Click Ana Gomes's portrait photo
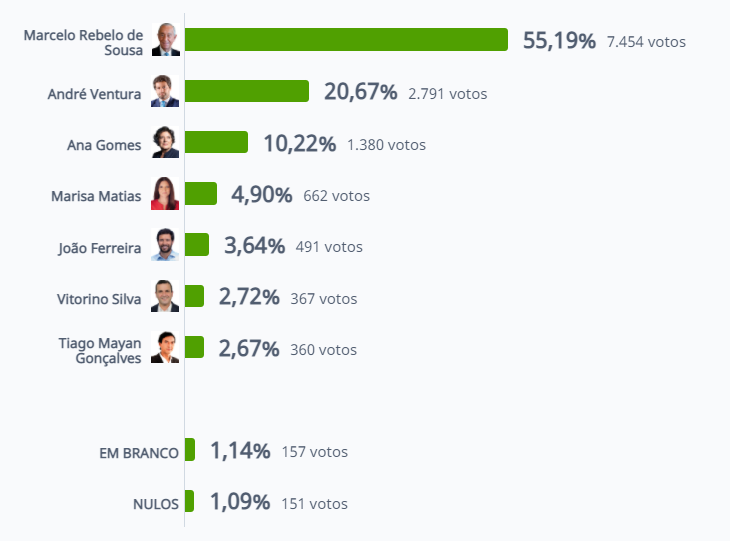The height and width of the screenshot is (543, 730). click(165, 142)
